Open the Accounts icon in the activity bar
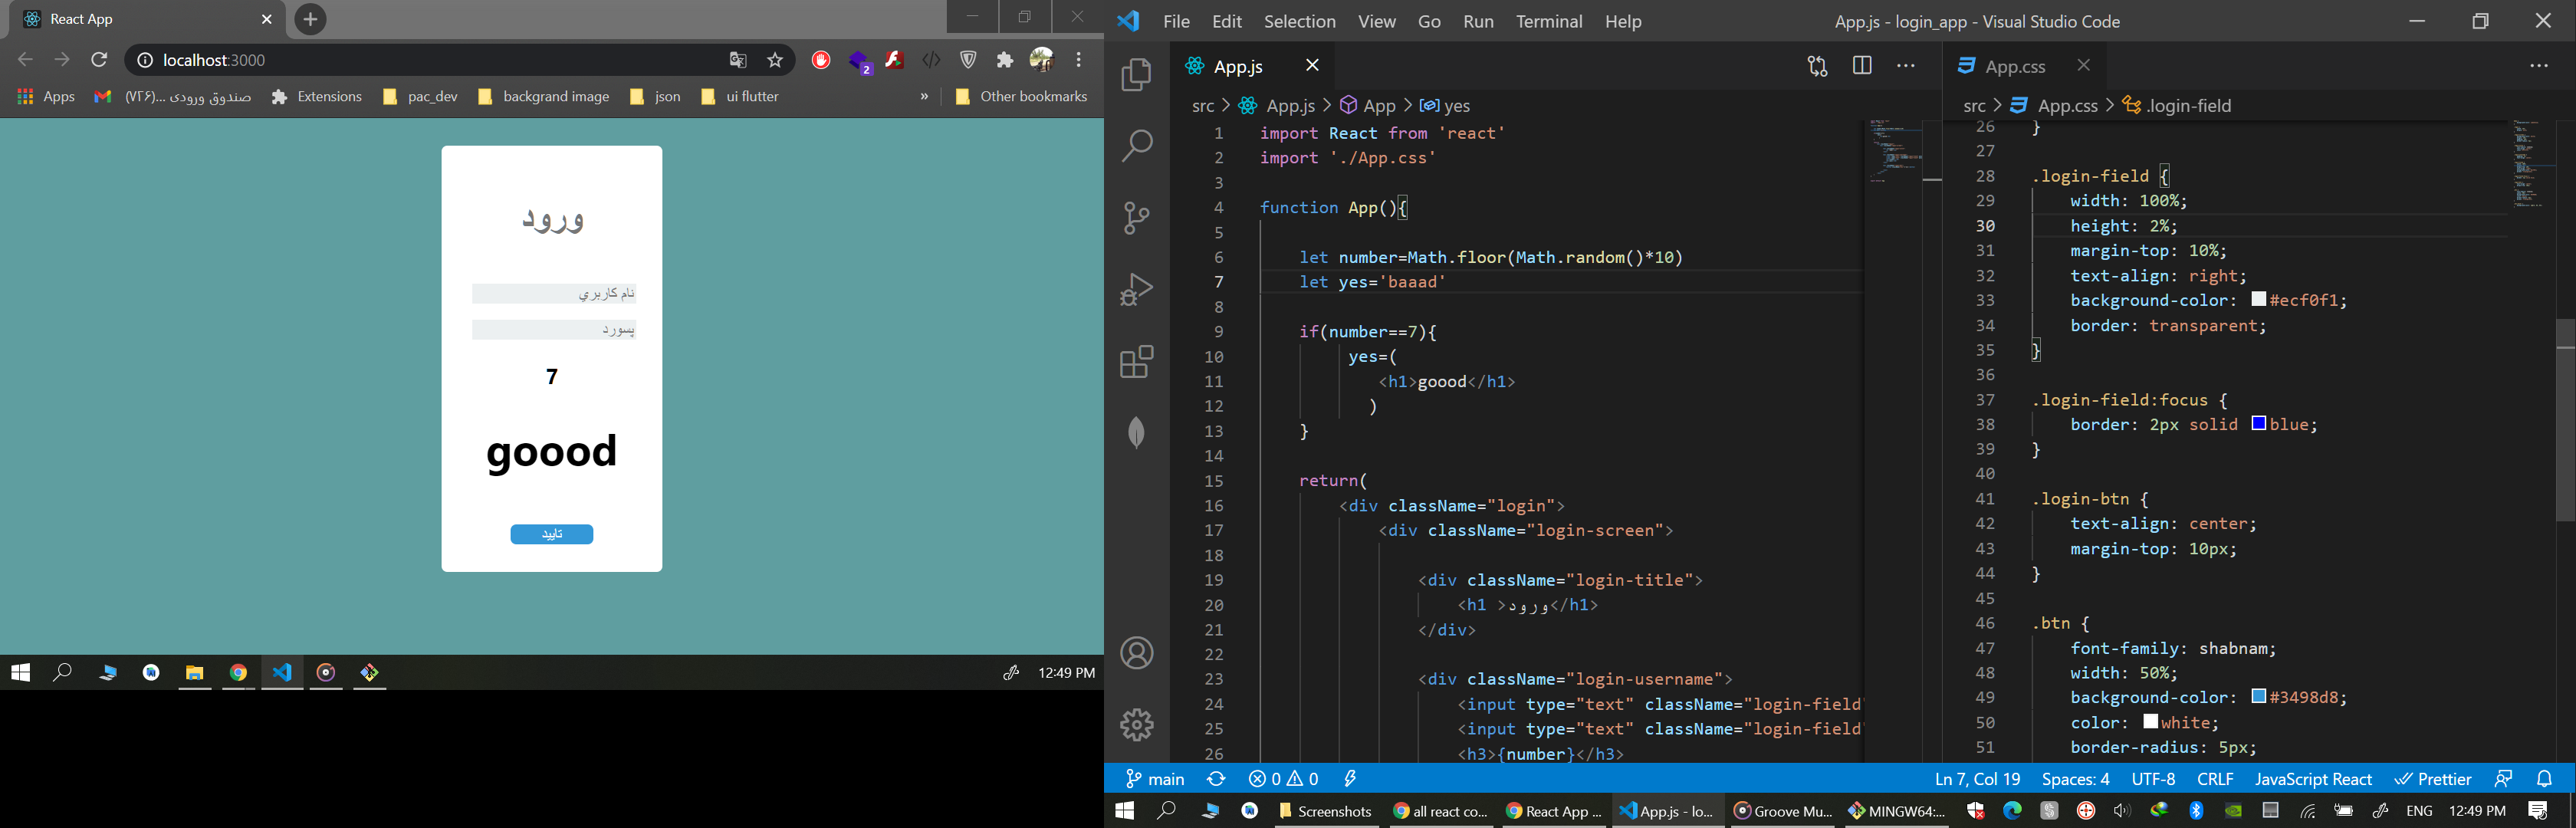 (x=1137, y=654)
